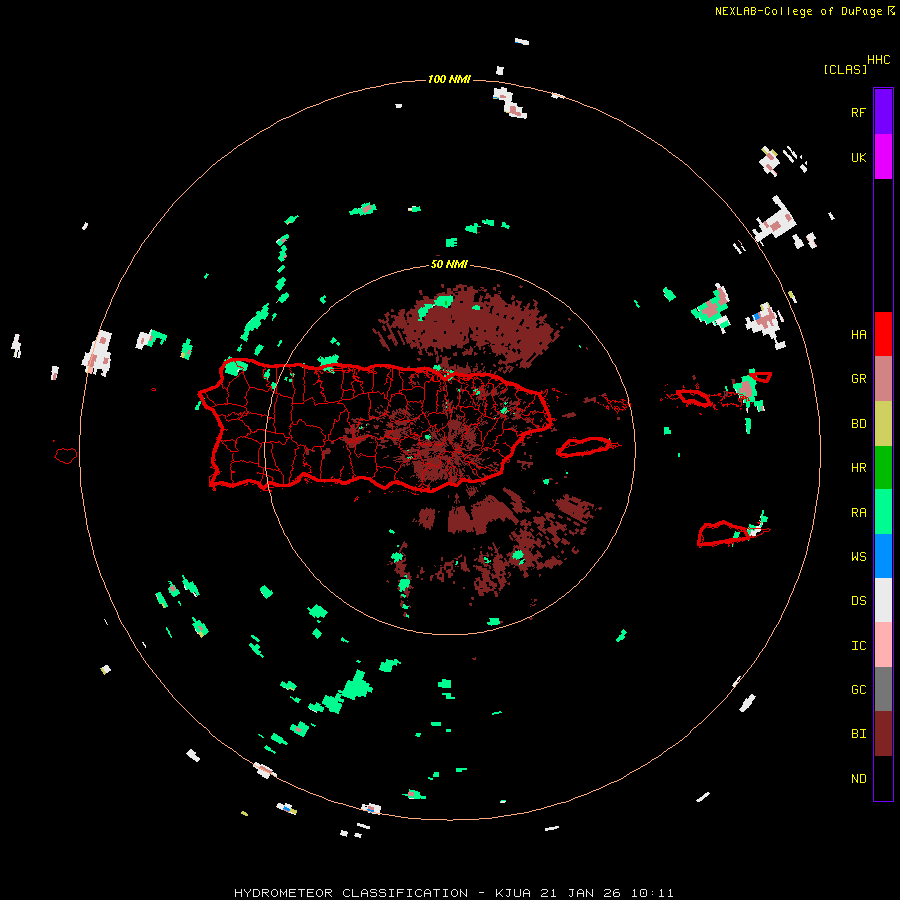
Task: Click the WS legend label
Action: [858, 557]
